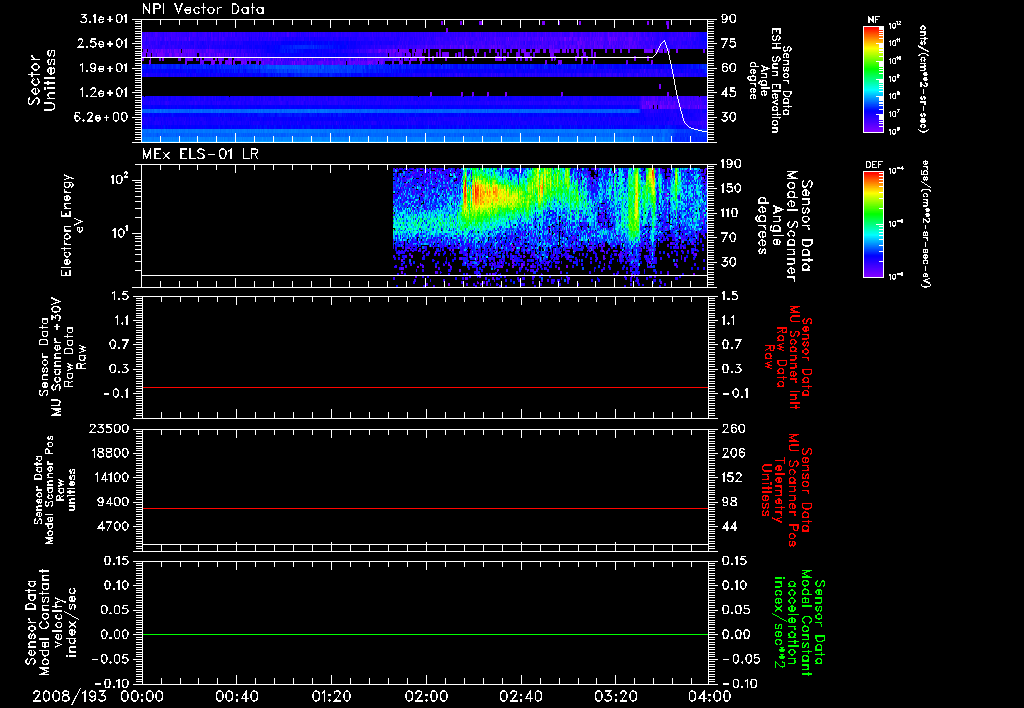Viewport: 1024px width, 708px height.
Task: Click the 'Electron Energy eV' axis label
Action: pyautogui.click(x=72, y=225)
